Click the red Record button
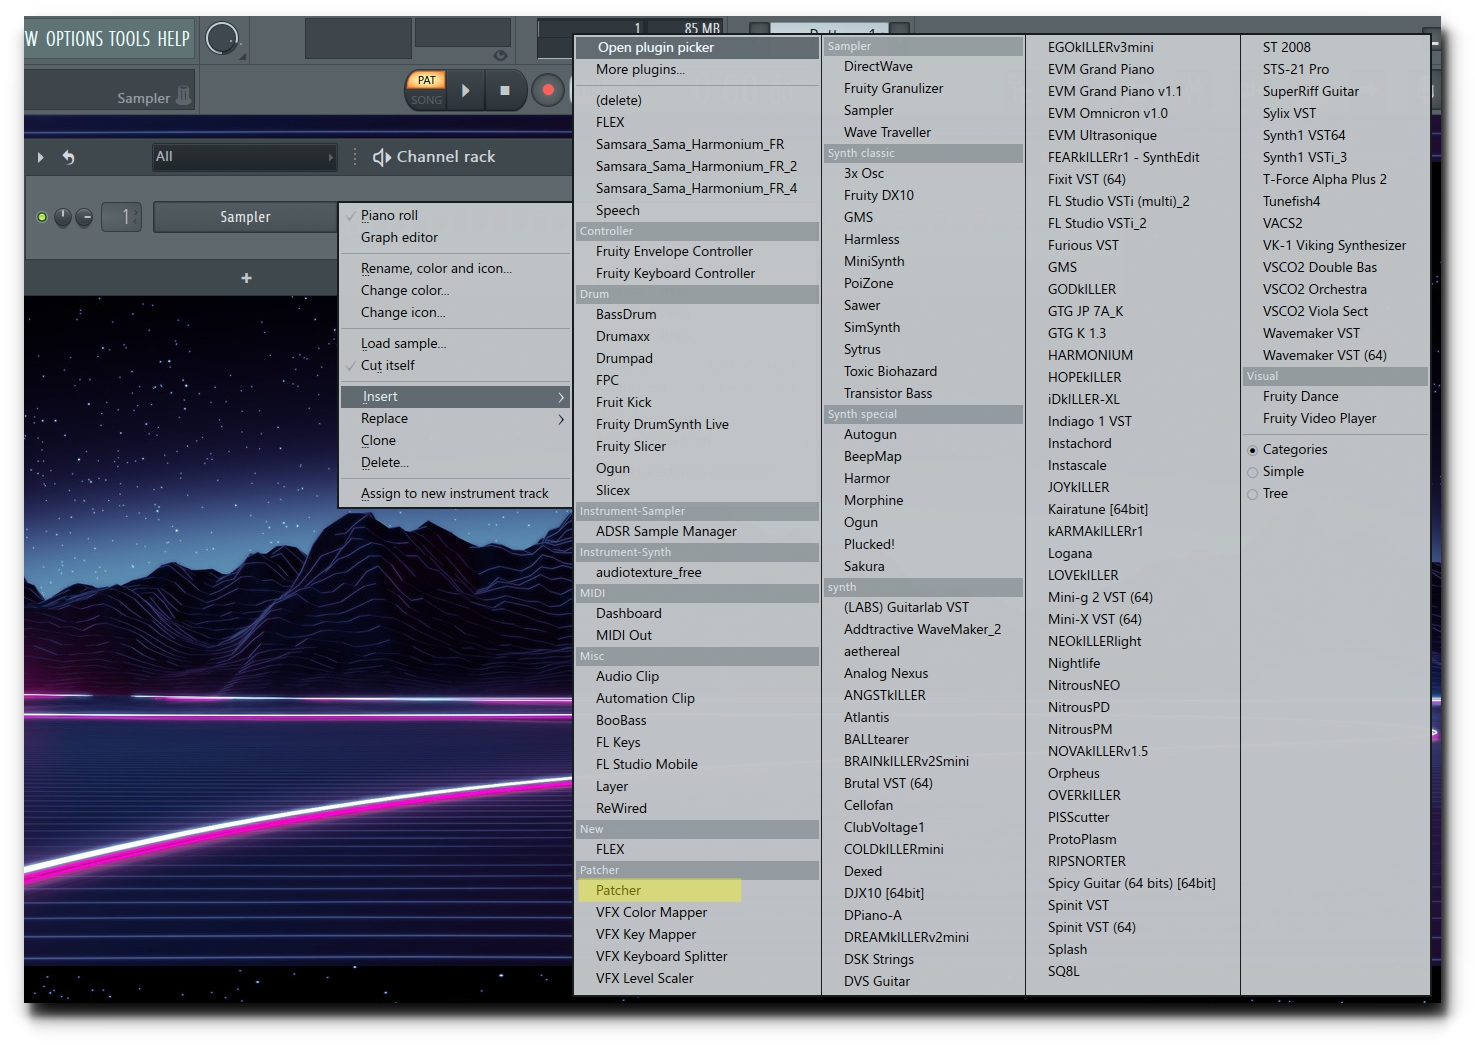This screenshot has width=1475, height=1045. [x=548, y=90]
